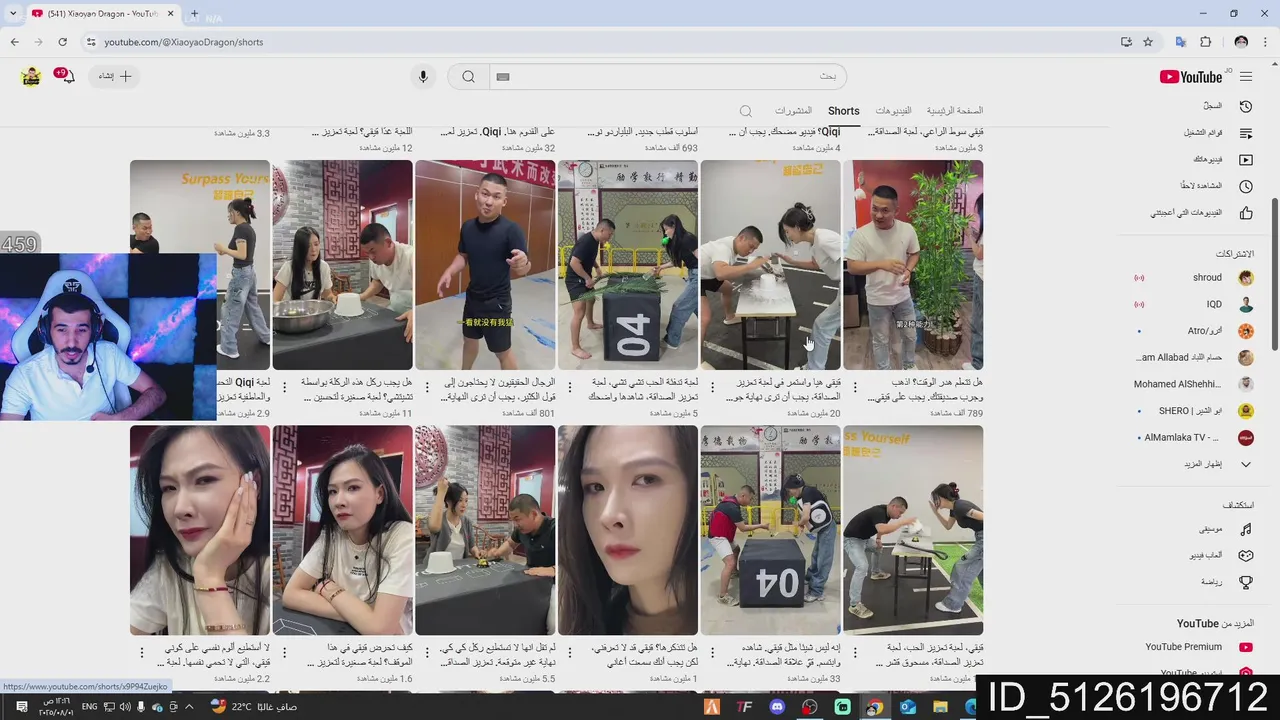Screen dimensions: 1280x720
Task: Click the Google Translate icon in Chrome
Action: (x=1181, y=42)
